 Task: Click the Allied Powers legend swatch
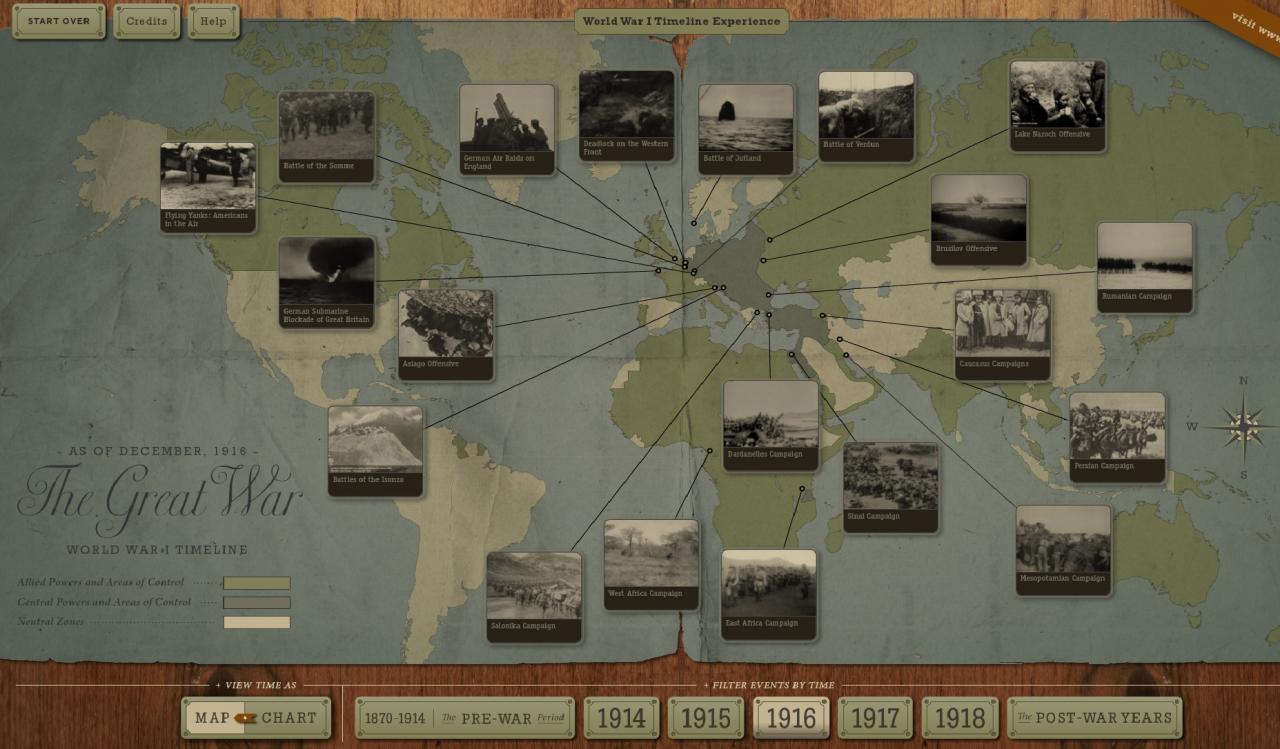click(x=257, y=582)
